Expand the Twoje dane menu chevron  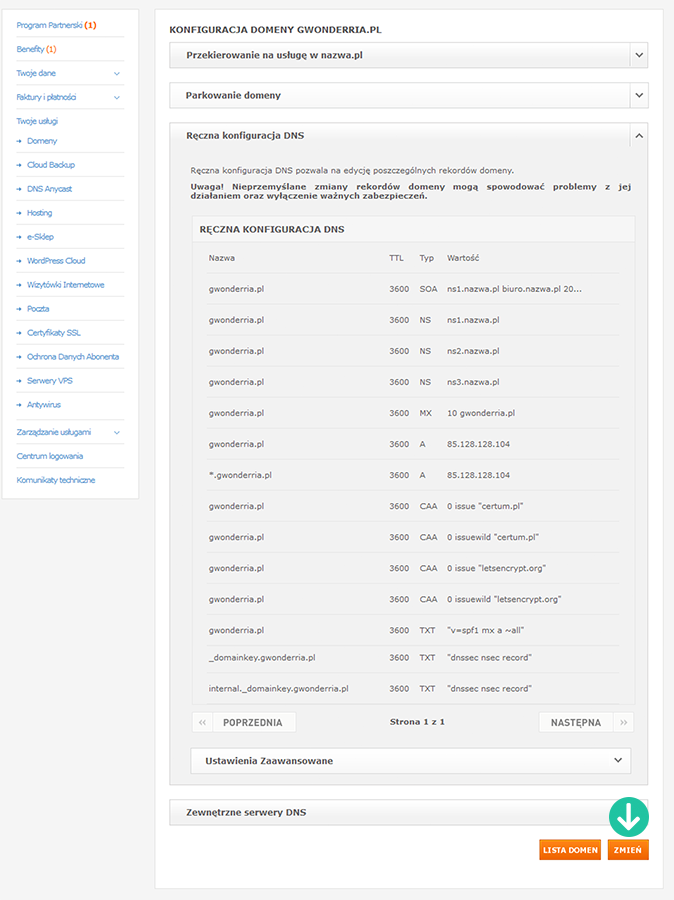[117, 73]
